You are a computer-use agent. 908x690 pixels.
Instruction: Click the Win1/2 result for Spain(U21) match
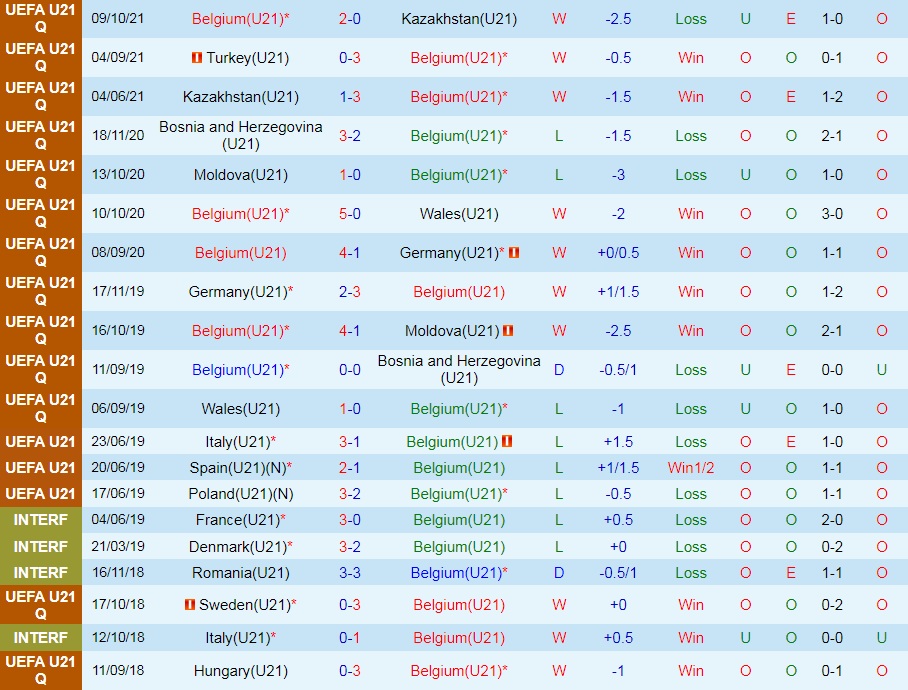[691, 468]
